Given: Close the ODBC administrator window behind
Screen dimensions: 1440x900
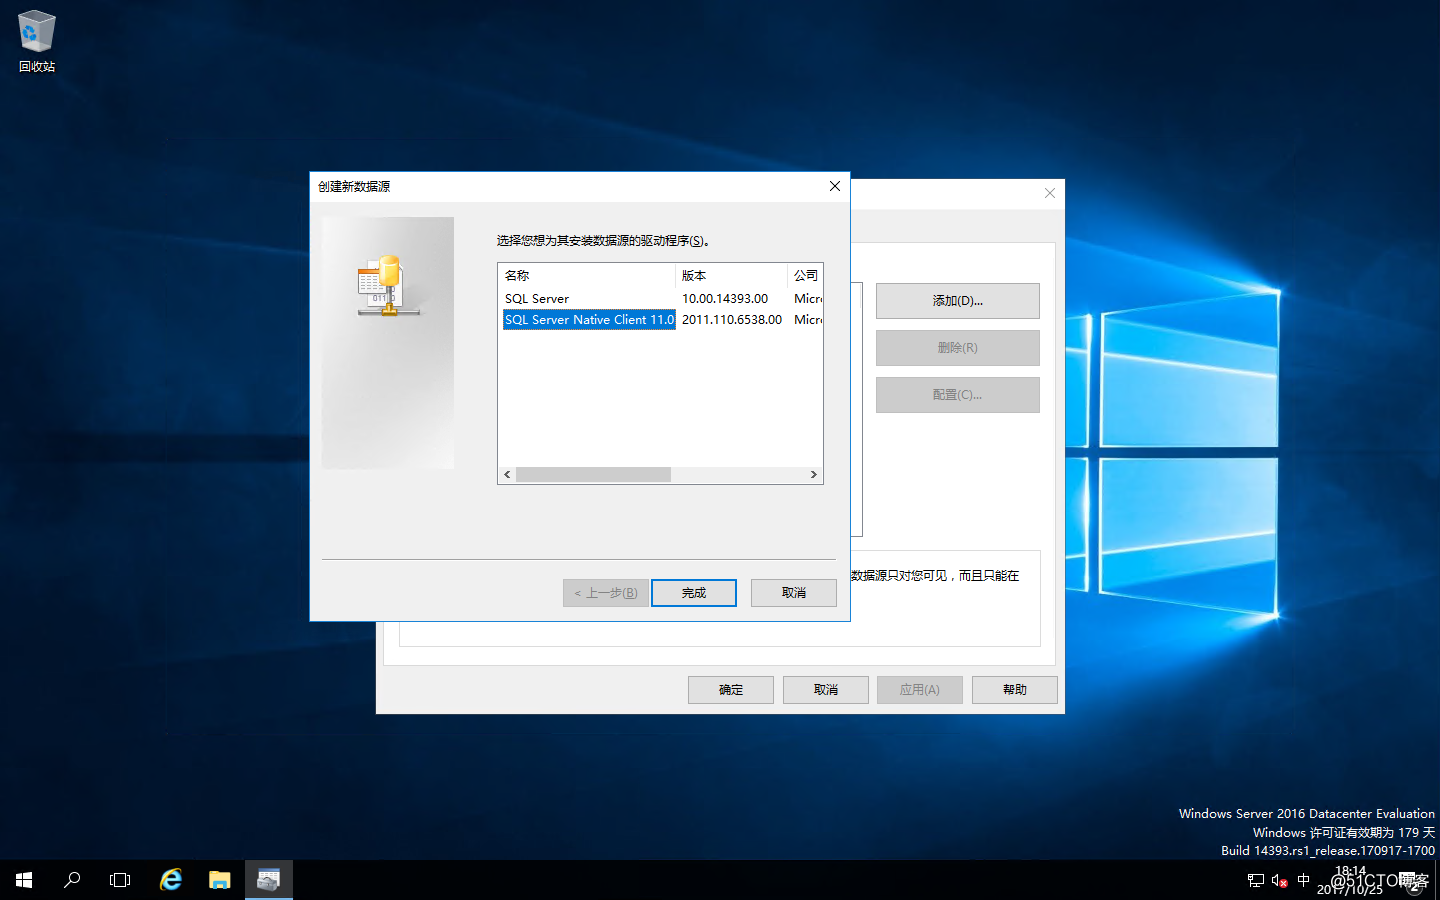Looking at the screenshot, I should tap(1049, 193).
